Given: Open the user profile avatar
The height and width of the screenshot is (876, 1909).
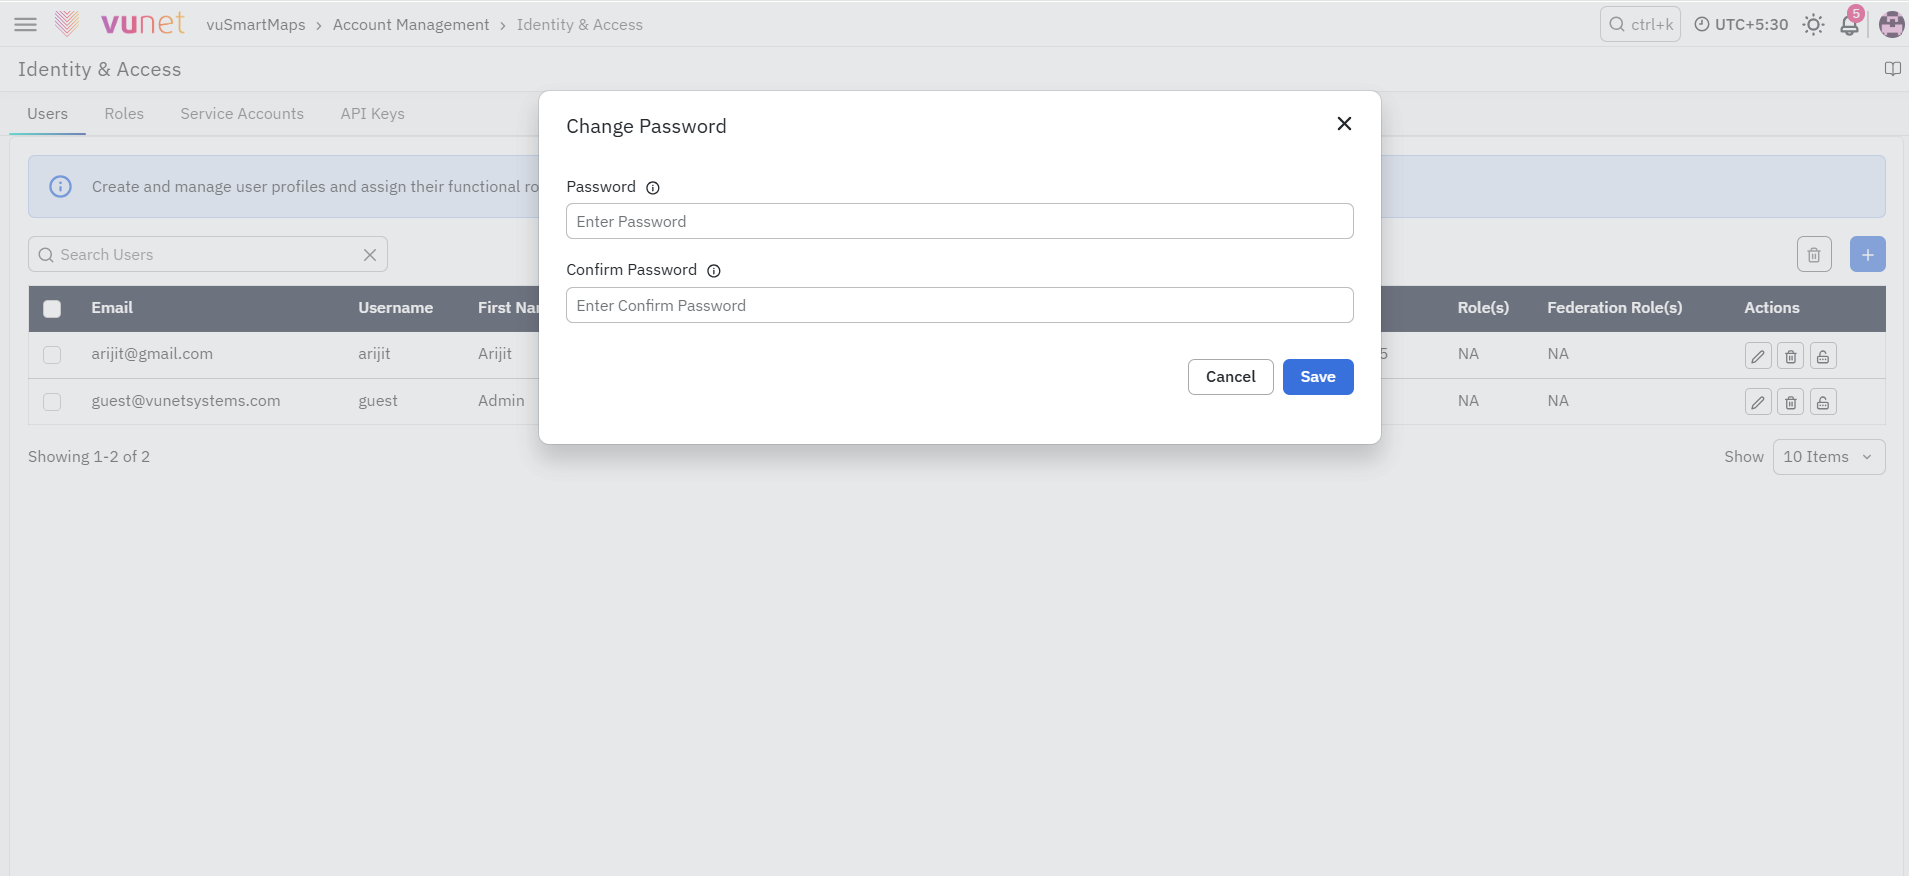Looking at the screenshot, I should 1891,25.
